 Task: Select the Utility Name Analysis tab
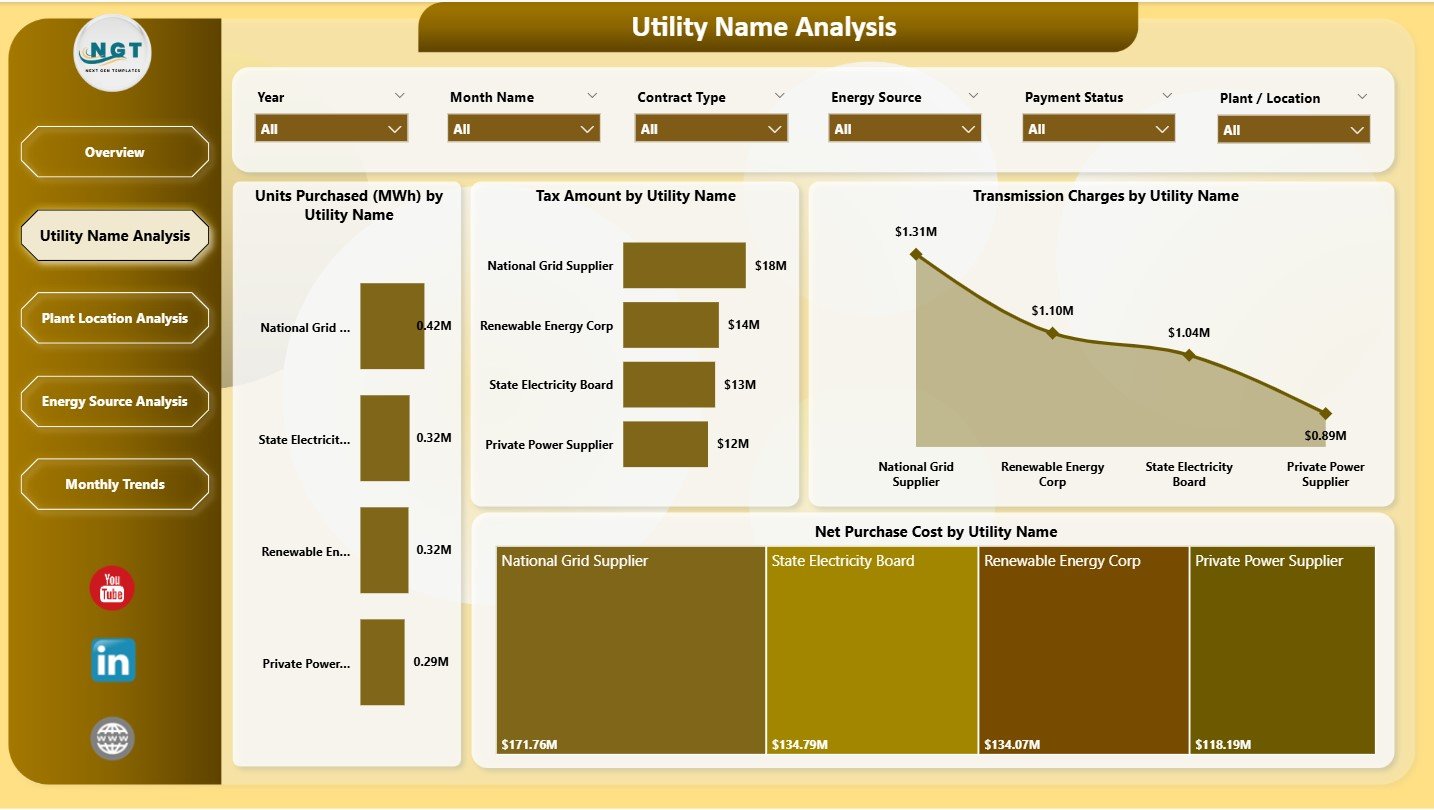[x=114, y=235]
